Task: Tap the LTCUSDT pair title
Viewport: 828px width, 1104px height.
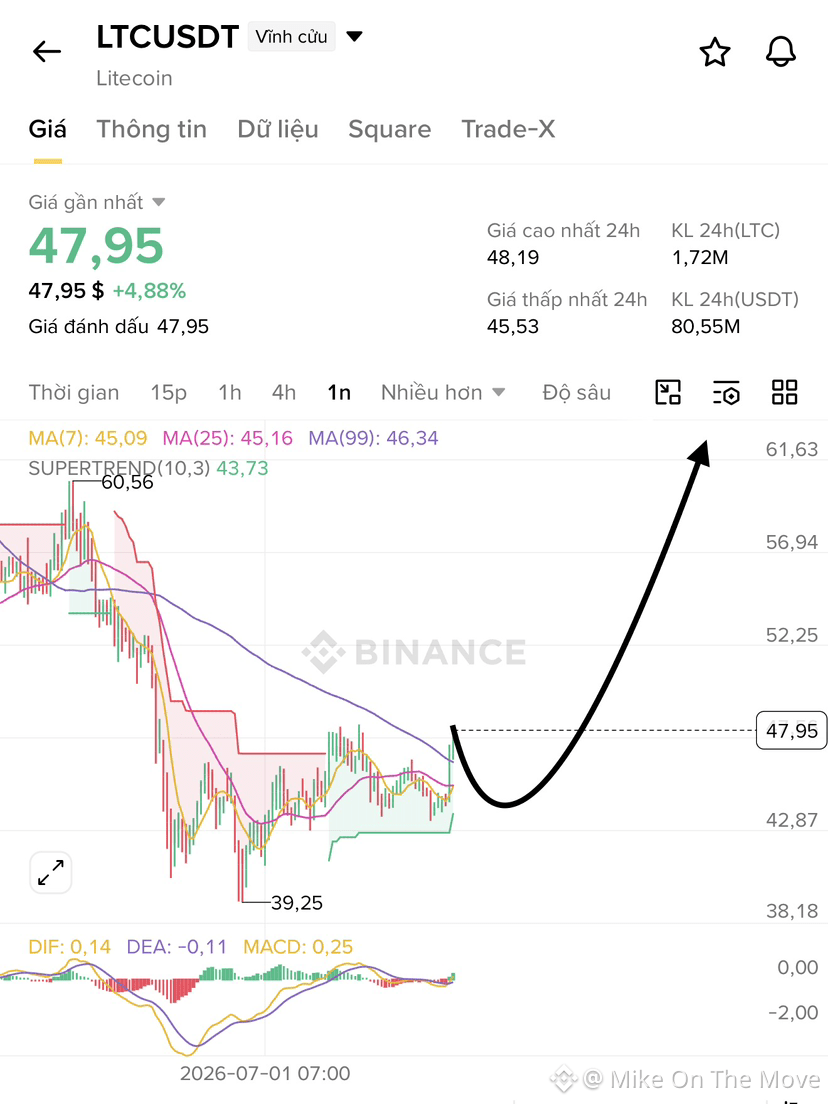Action: pos(168,37)
